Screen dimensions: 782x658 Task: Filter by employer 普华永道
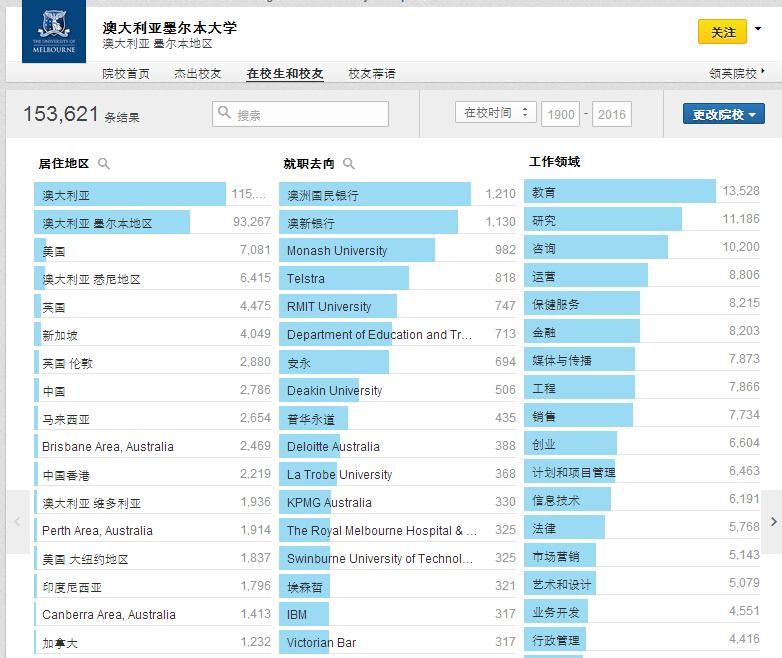(x=398, y=418)
